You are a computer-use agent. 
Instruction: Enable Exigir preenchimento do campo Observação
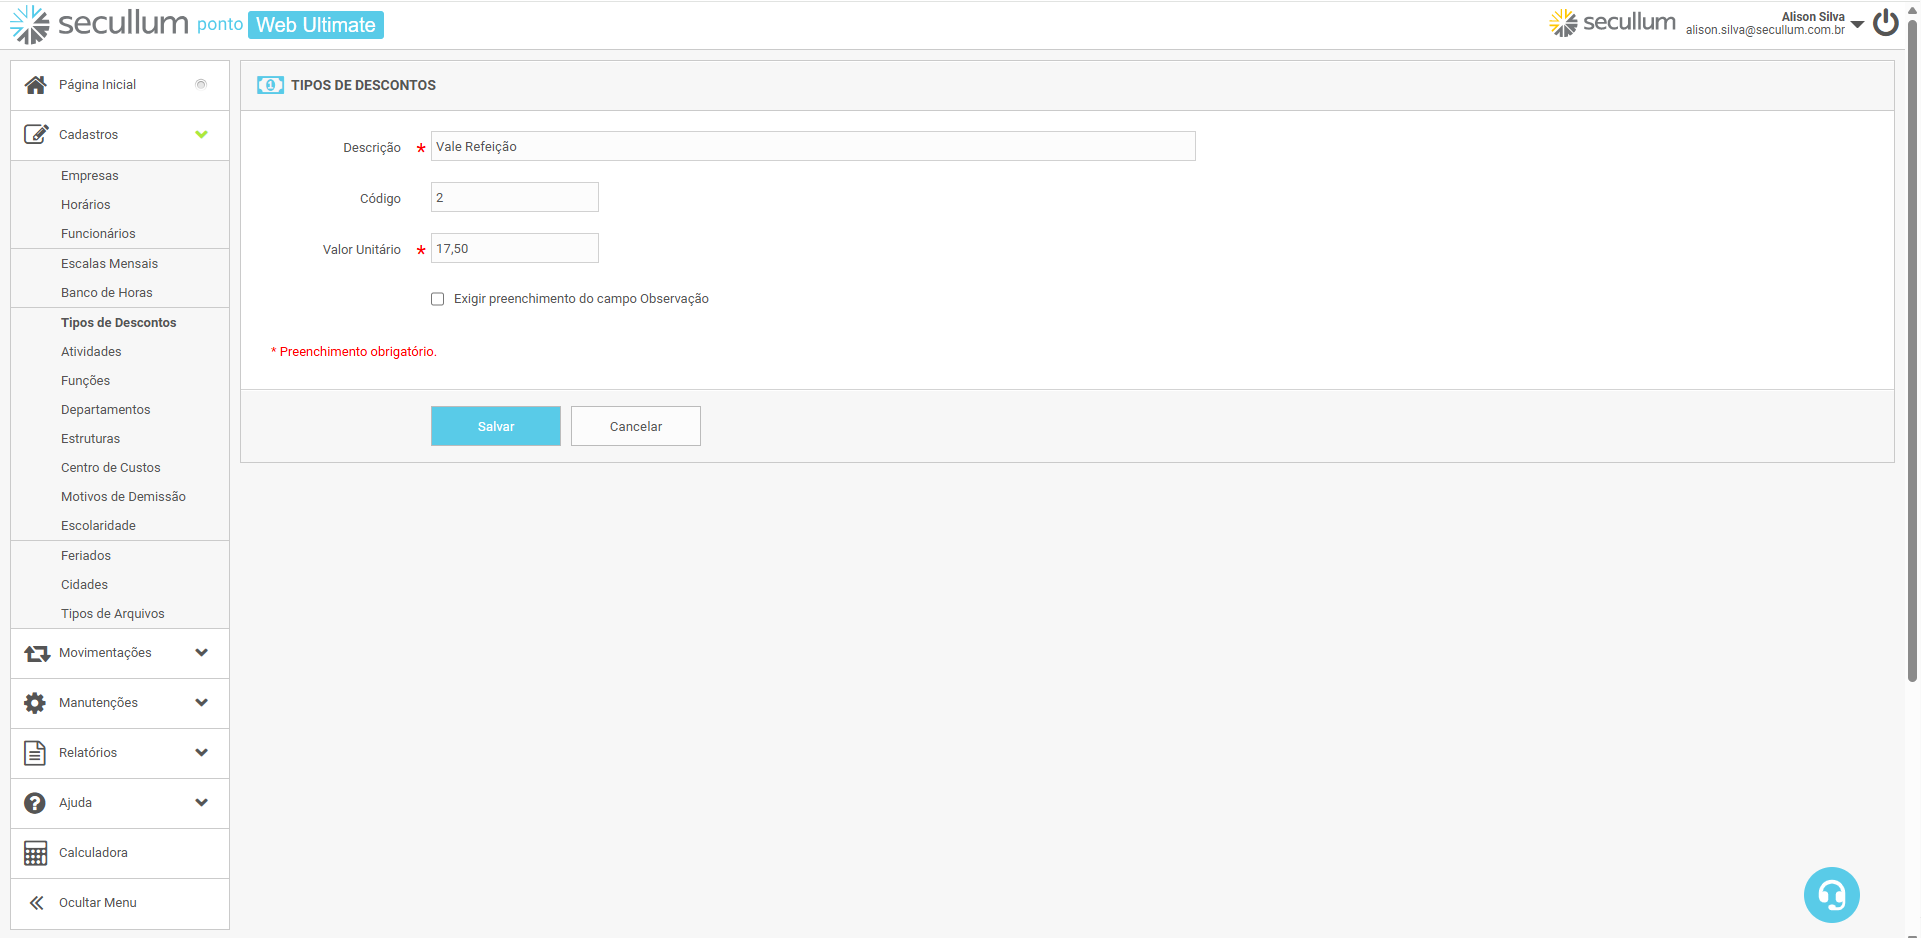[437, 299]
